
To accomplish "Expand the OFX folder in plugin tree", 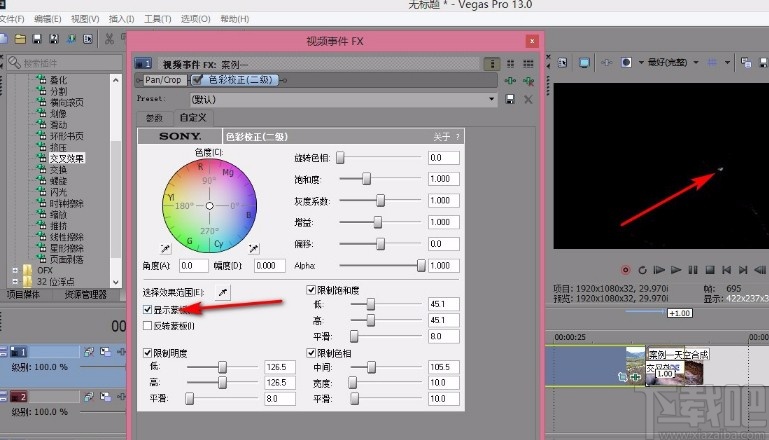I will tap(15, 268).
